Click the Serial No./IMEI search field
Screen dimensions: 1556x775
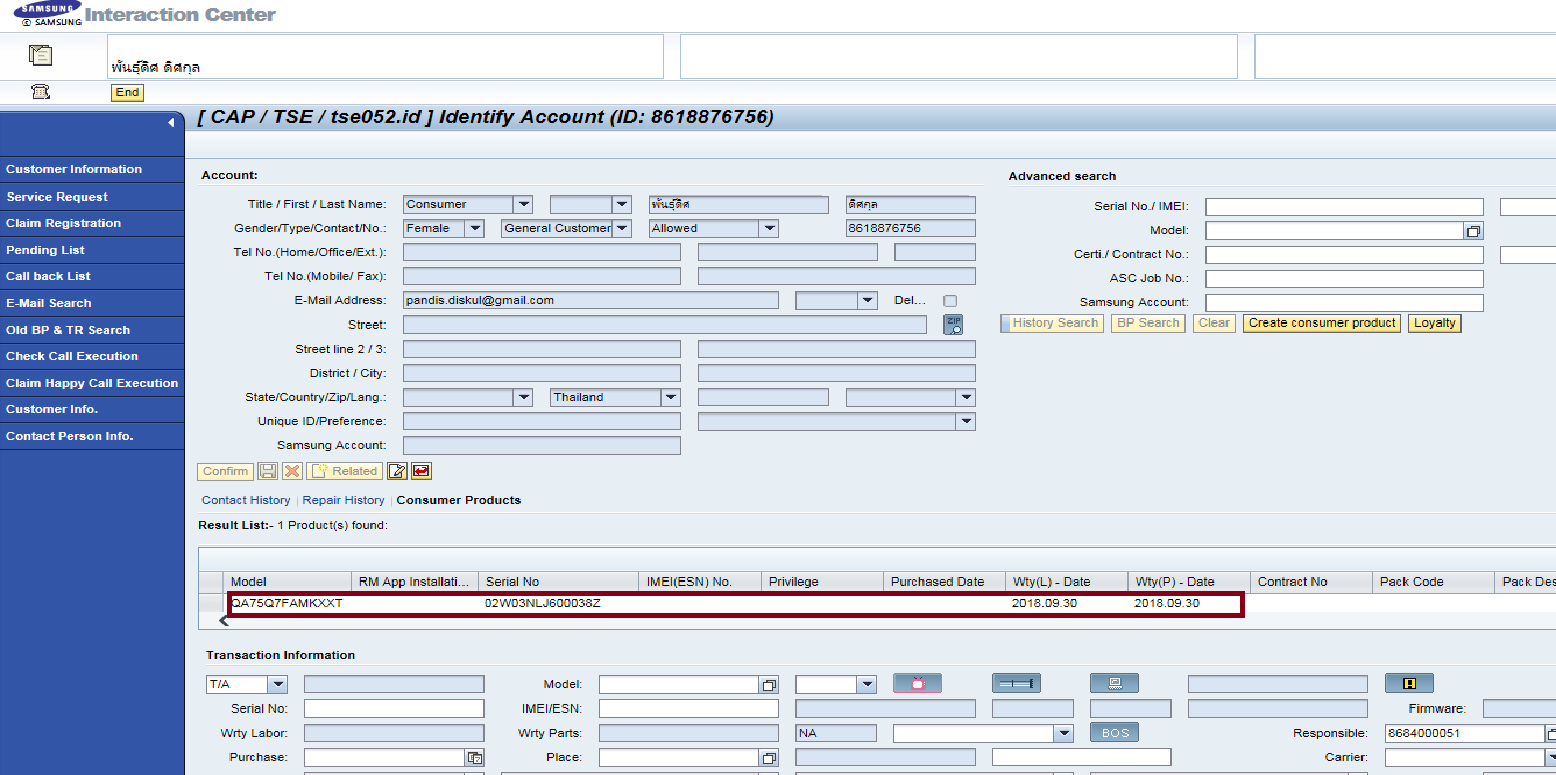(1344, 207)
